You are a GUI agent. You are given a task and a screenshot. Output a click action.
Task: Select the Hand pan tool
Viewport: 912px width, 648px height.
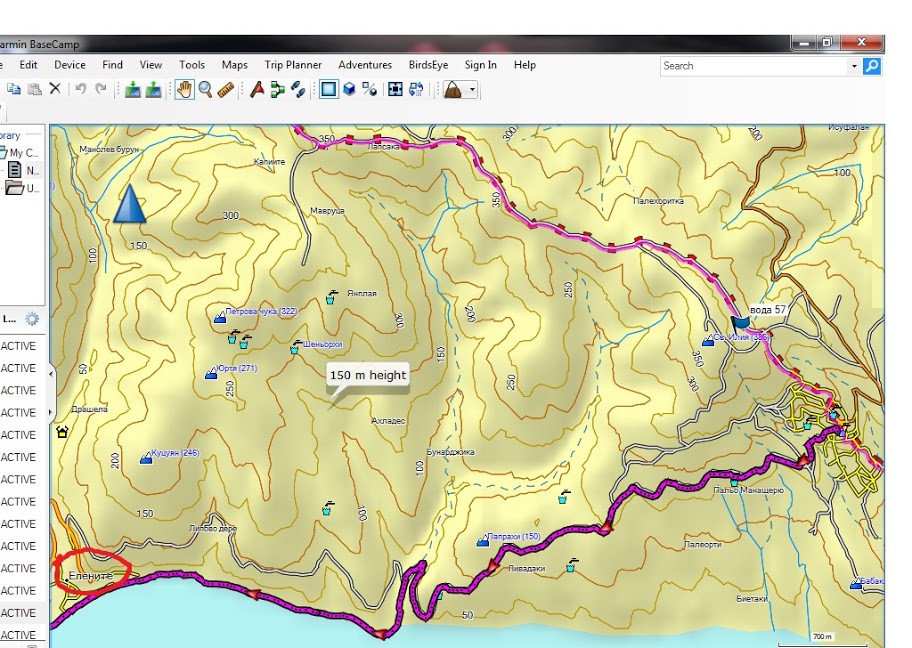click(x=184, y=89)
